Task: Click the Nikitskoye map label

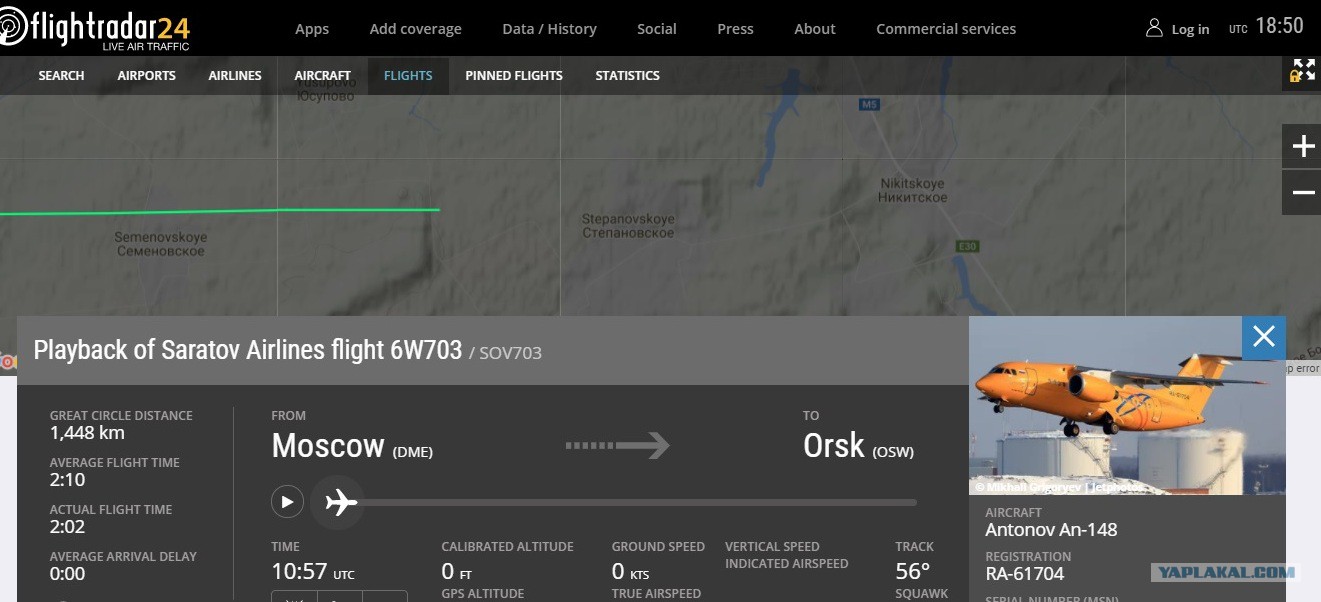Action: [x=912, y=190]
